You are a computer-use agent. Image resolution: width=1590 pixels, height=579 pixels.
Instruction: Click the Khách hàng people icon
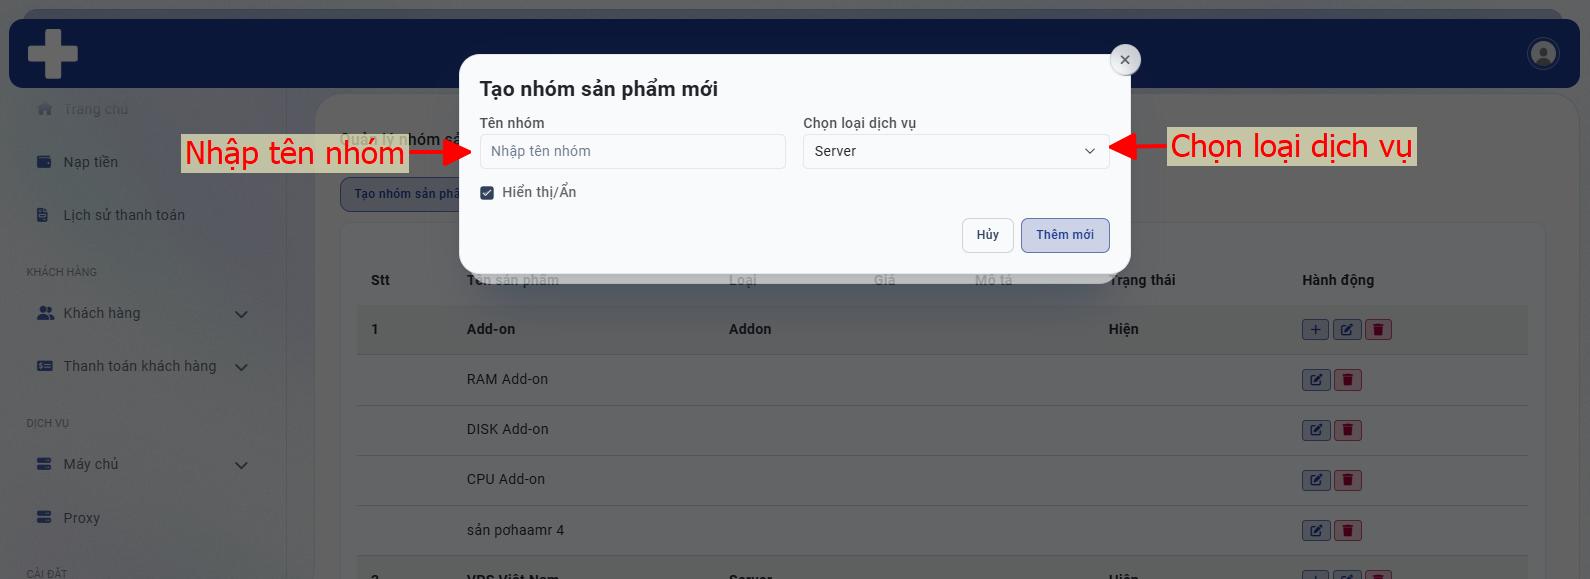click(x=45, y=313)
